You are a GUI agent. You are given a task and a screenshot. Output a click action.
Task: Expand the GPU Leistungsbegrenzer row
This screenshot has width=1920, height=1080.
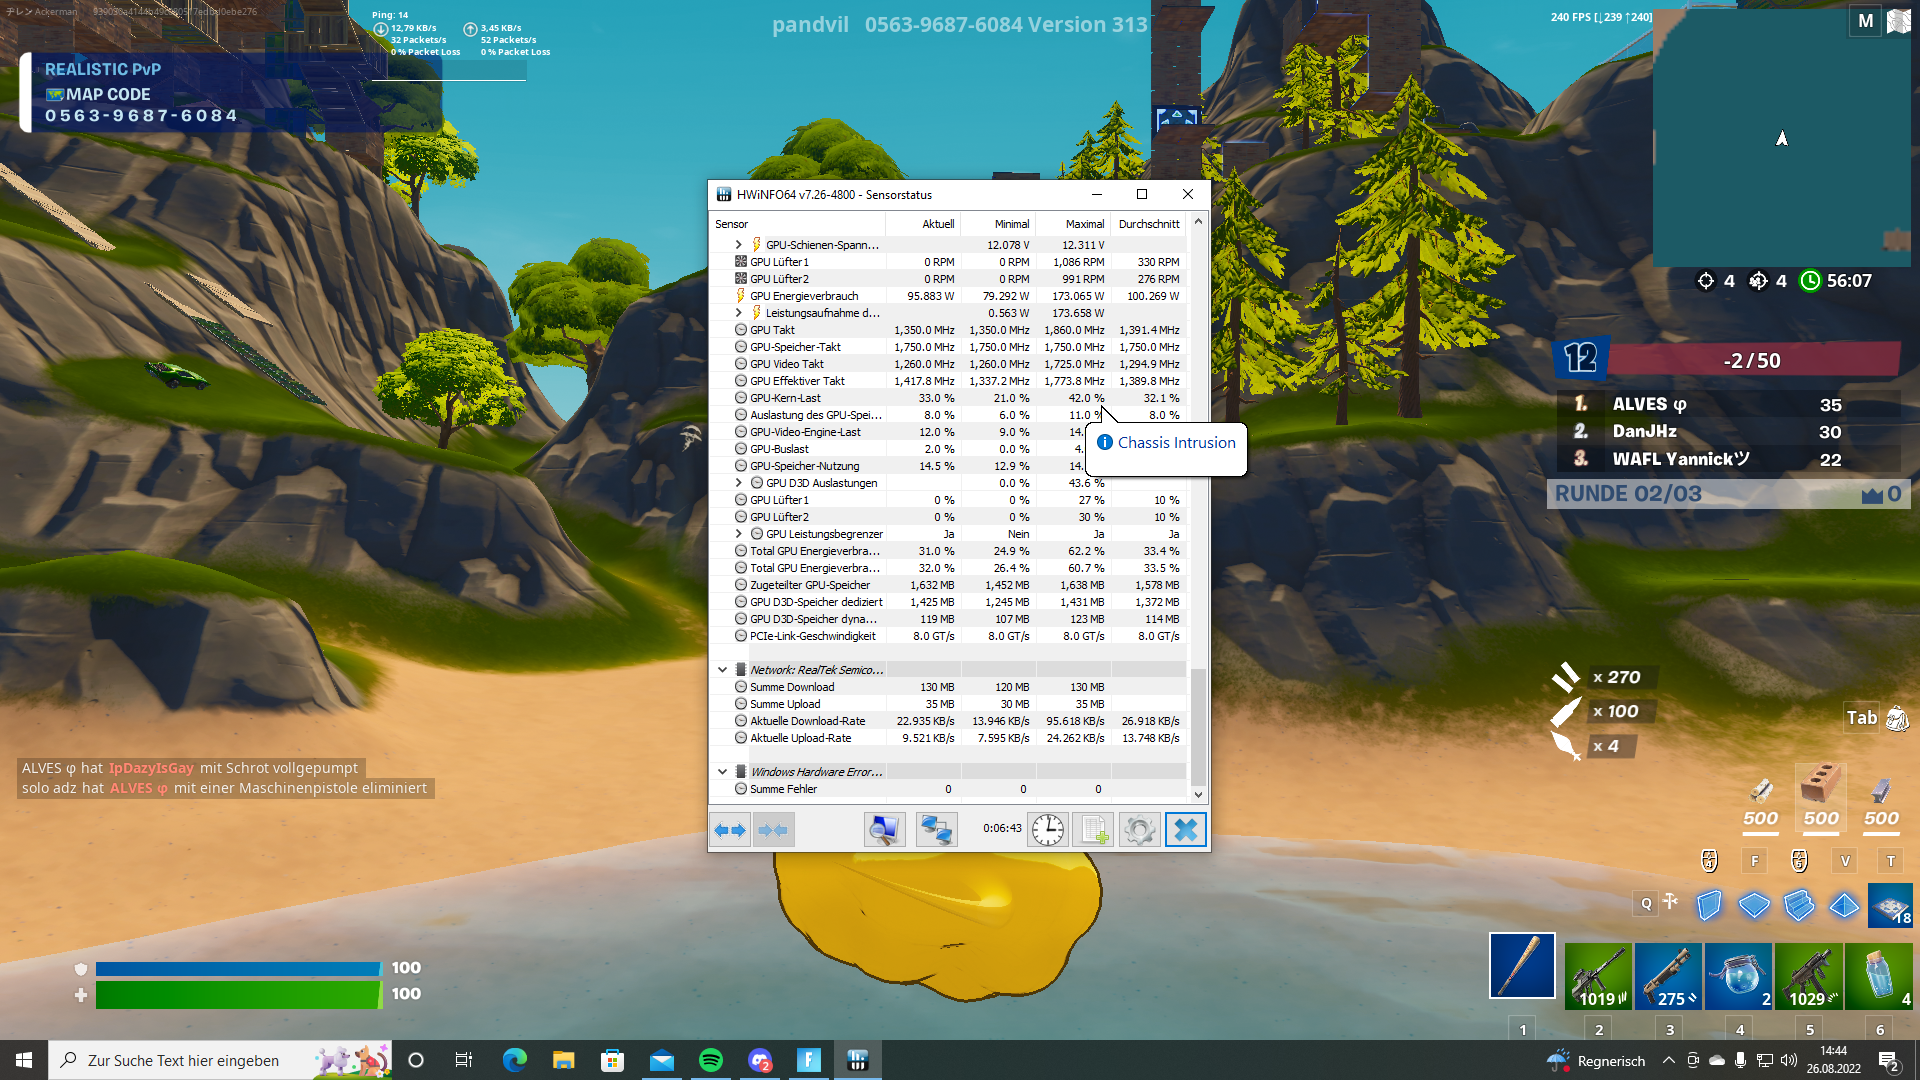(739, 534)
